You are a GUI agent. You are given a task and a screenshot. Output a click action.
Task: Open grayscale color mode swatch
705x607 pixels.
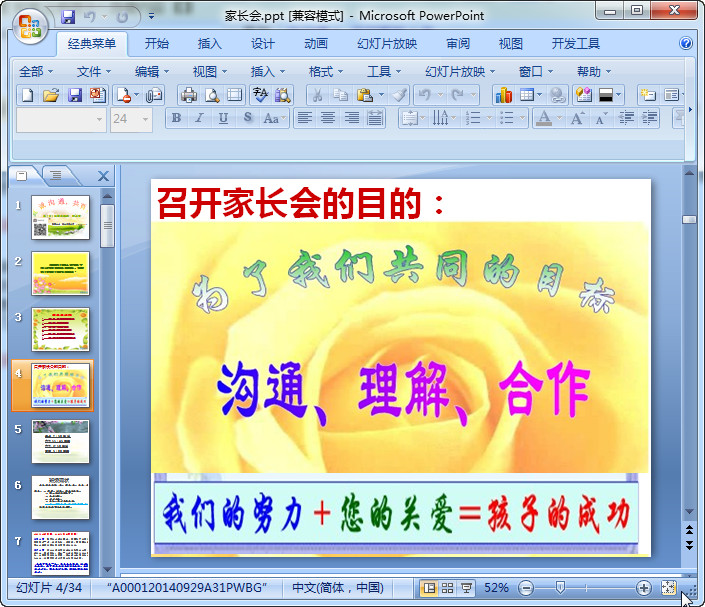click(606, 95)
